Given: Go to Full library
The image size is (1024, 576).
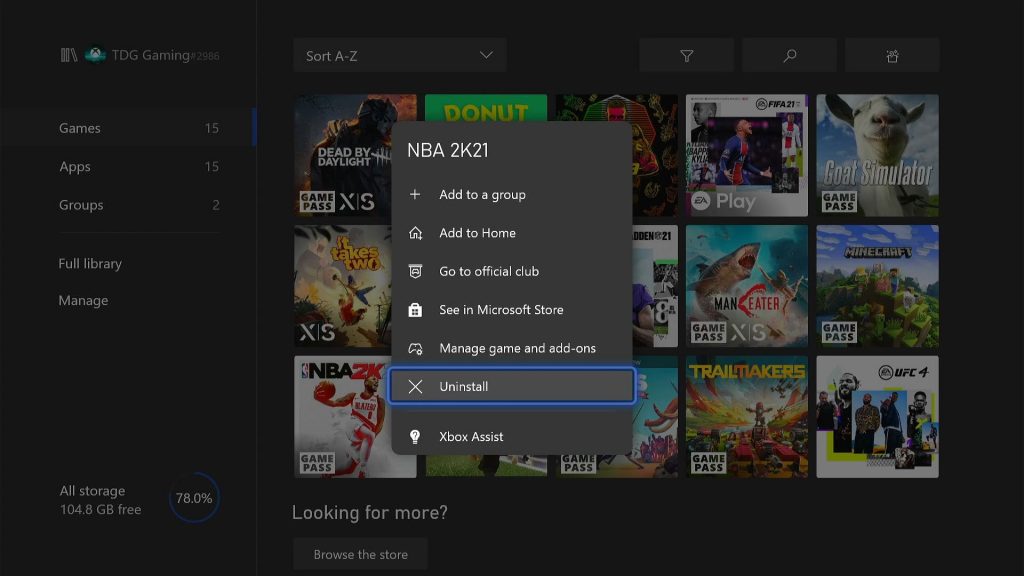Looking at the screenshot, I should [90, 263].
